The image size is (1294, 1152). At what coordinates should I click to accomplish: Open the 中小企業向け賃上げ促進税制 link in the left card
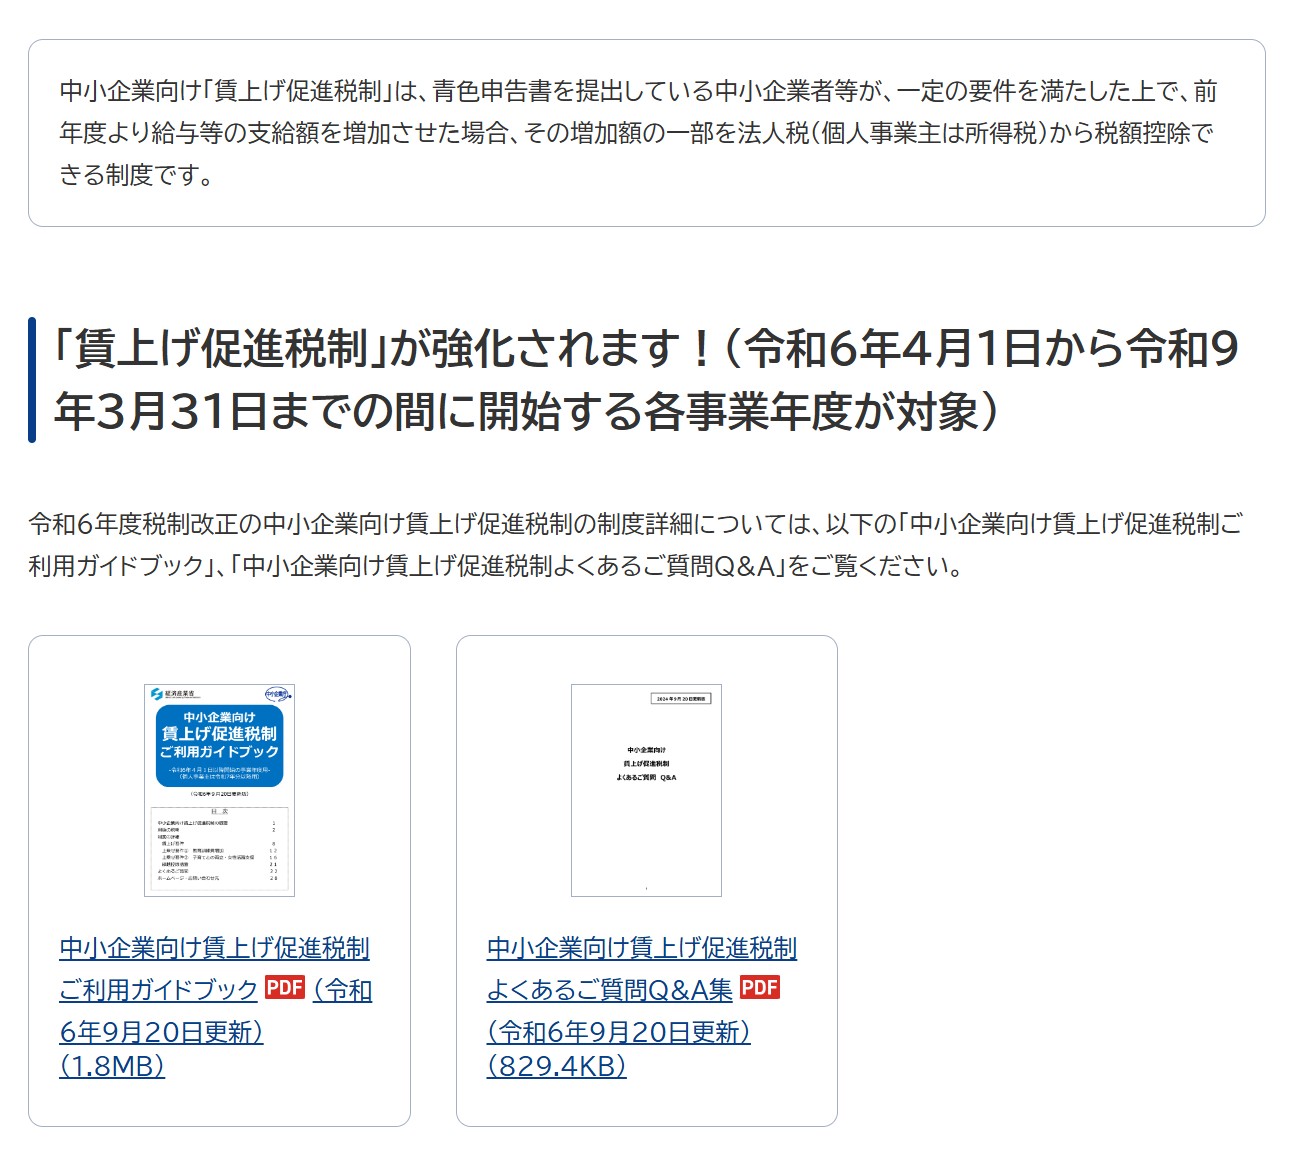[x=214, y=948]
